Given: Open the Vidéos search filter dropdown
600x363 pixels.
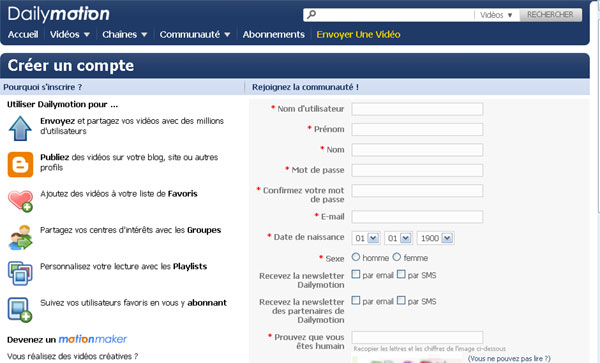Looking at the screenshot, I should (x=496, y=15).
